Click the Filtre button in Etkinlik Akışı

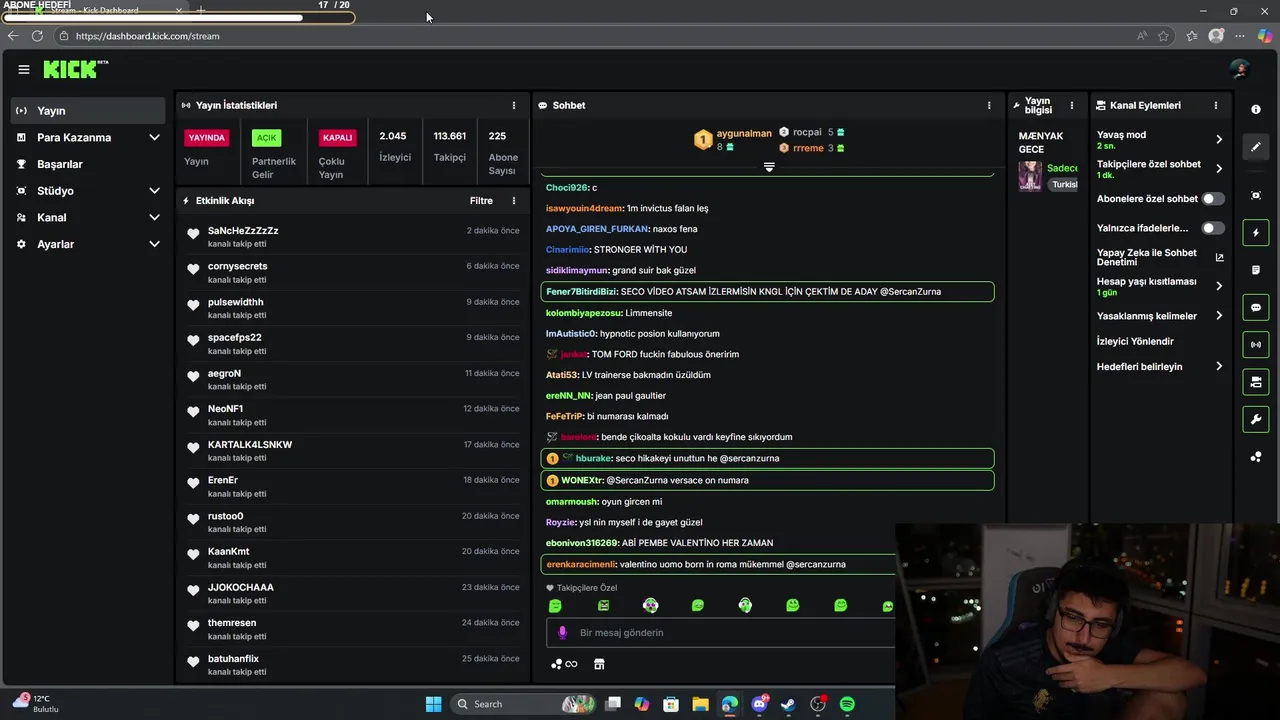click(481, 201)
